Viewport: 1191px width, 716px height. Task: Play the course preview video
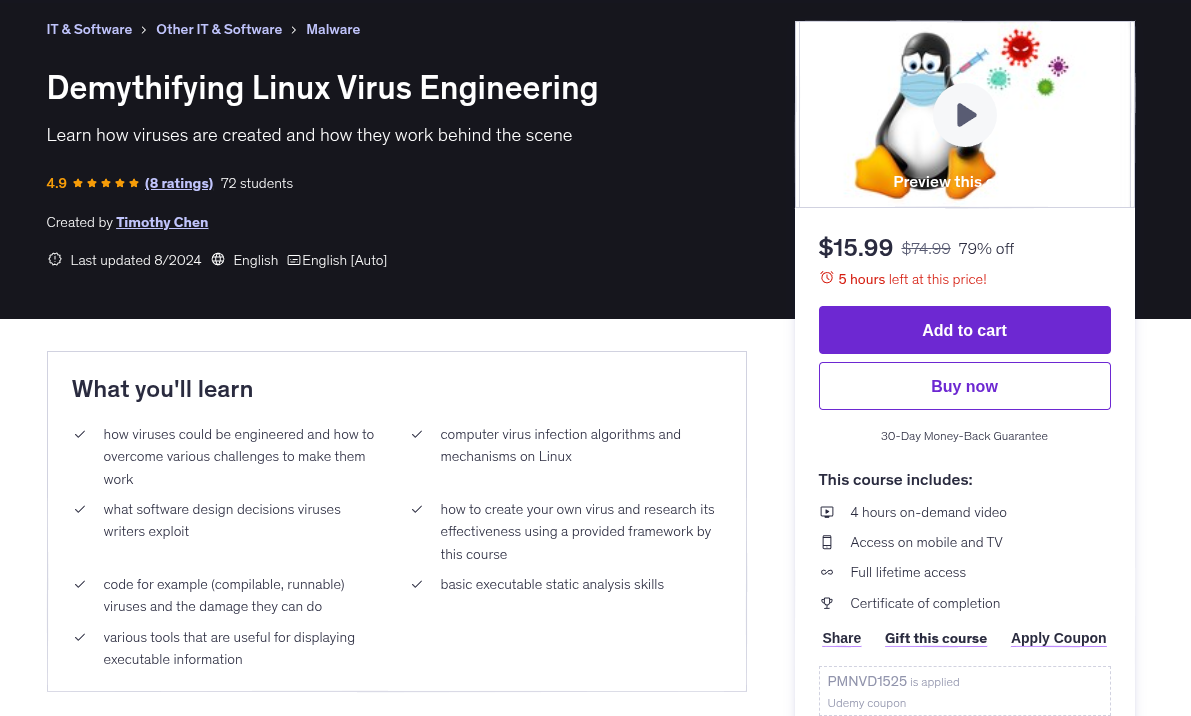coord(965,115)
